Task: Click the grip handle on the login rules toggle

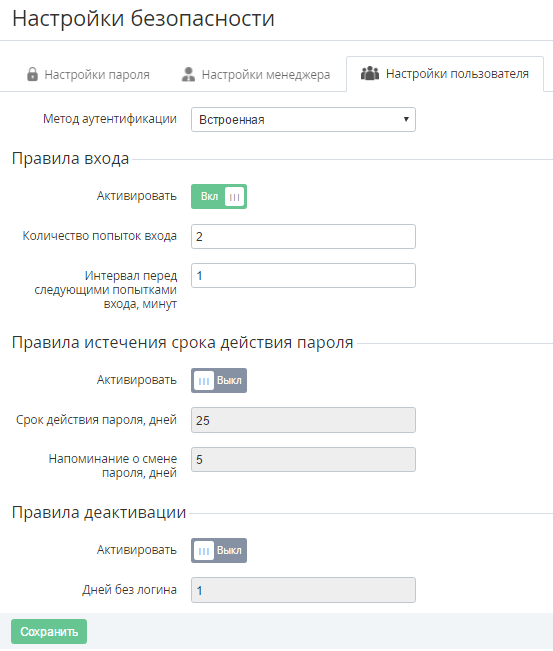Action: point(235,197)
